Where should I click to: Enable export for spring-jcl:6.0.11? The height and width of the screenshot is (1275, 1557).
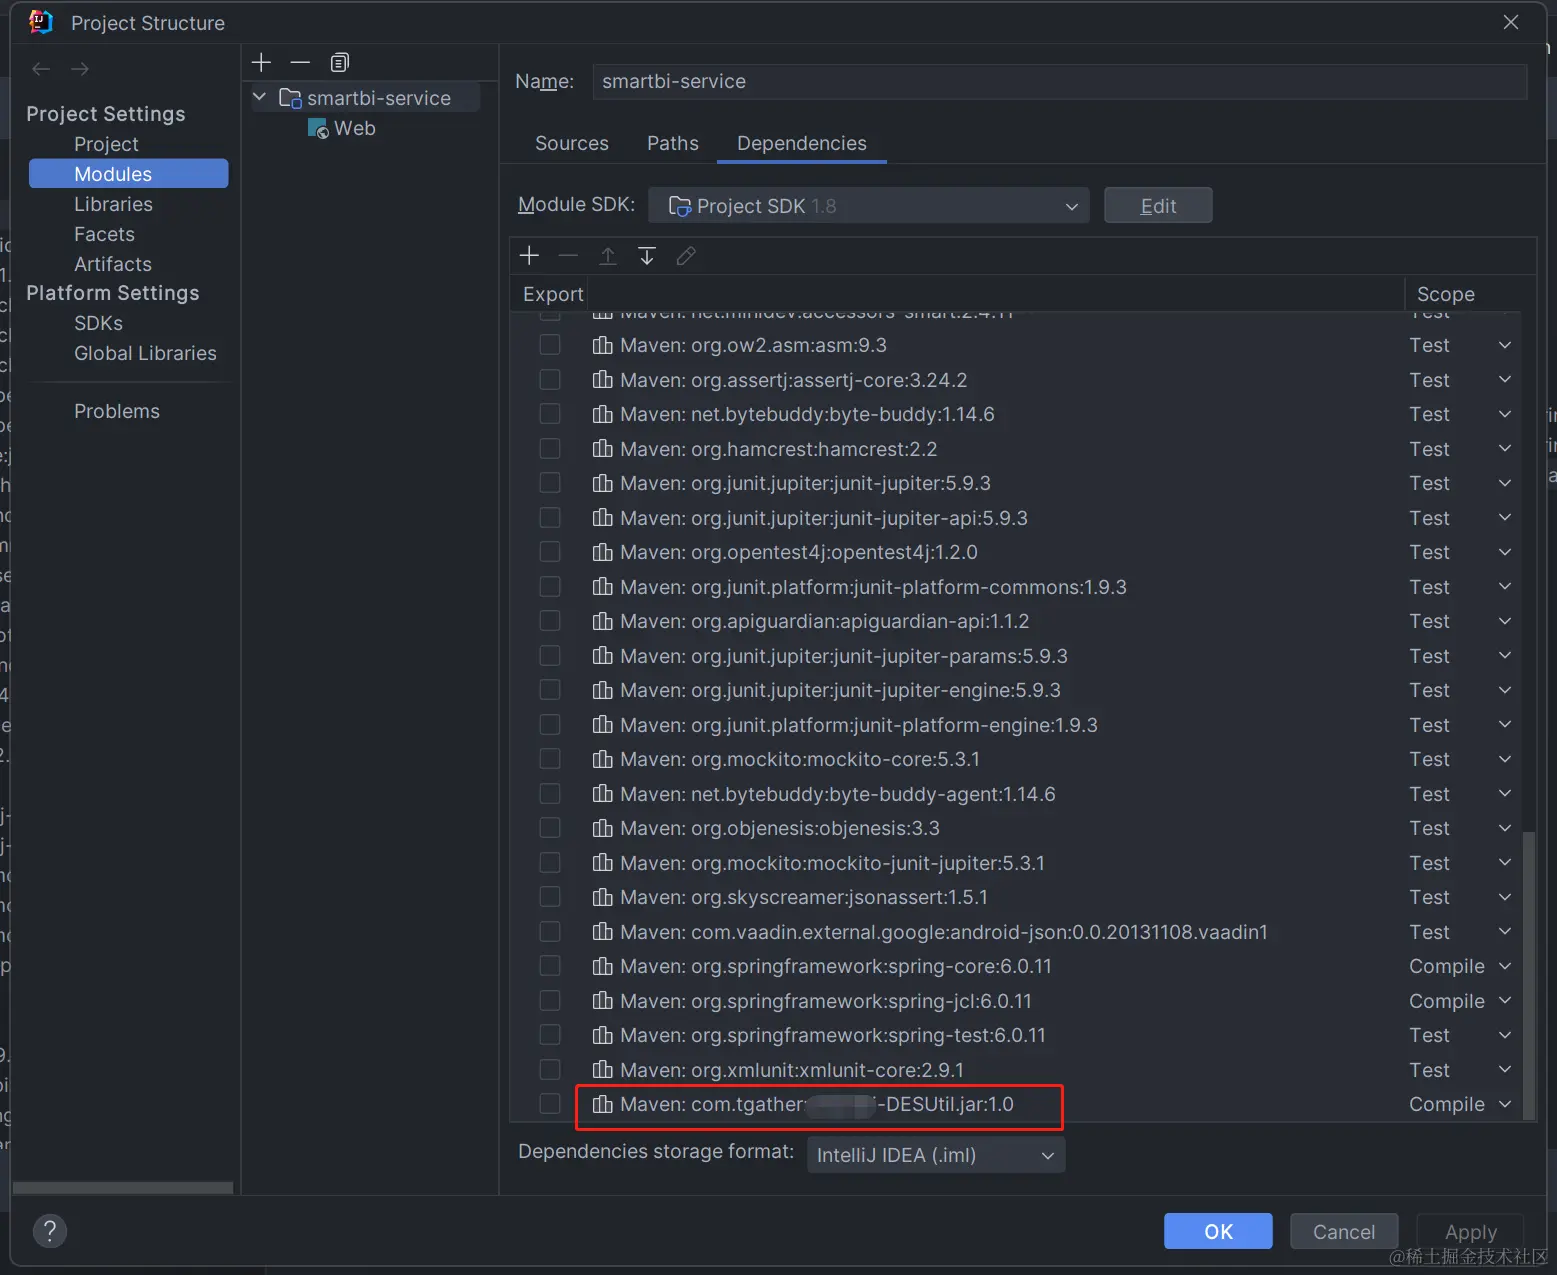click(550, 1001)
